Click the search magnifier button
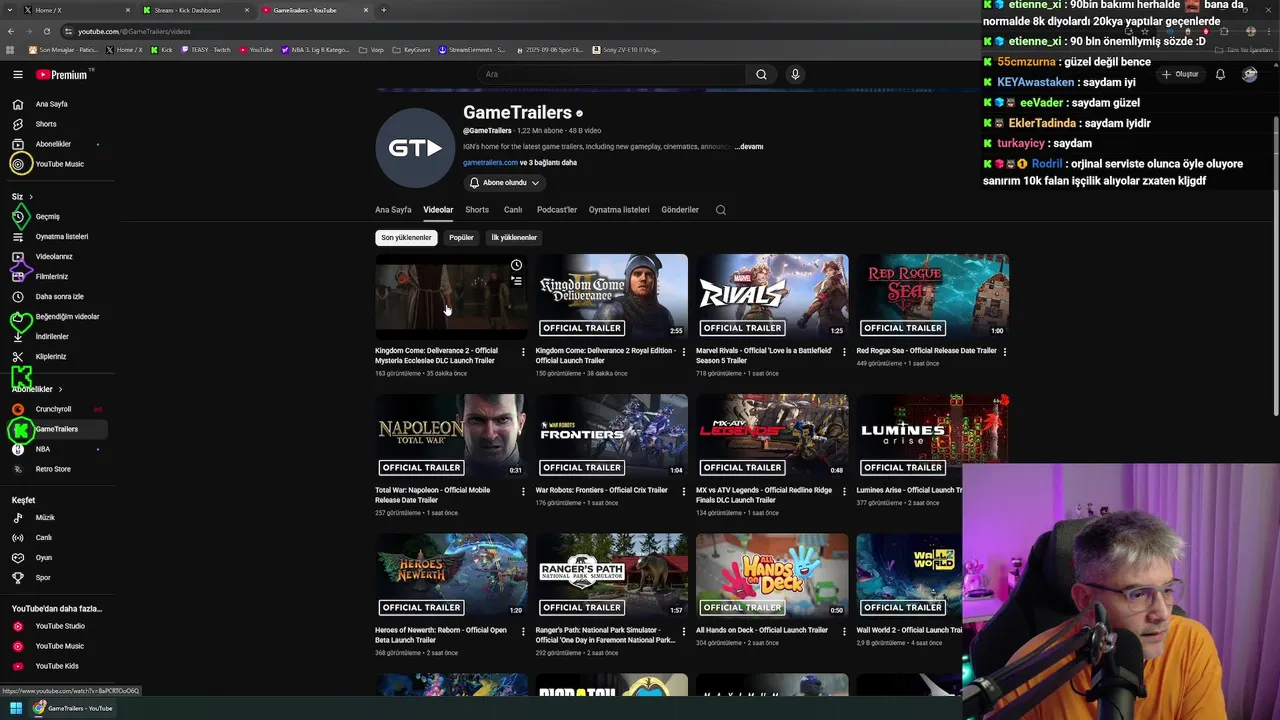Image resolution: width=1280 pixels, height=720 pixels. (761, 74)
